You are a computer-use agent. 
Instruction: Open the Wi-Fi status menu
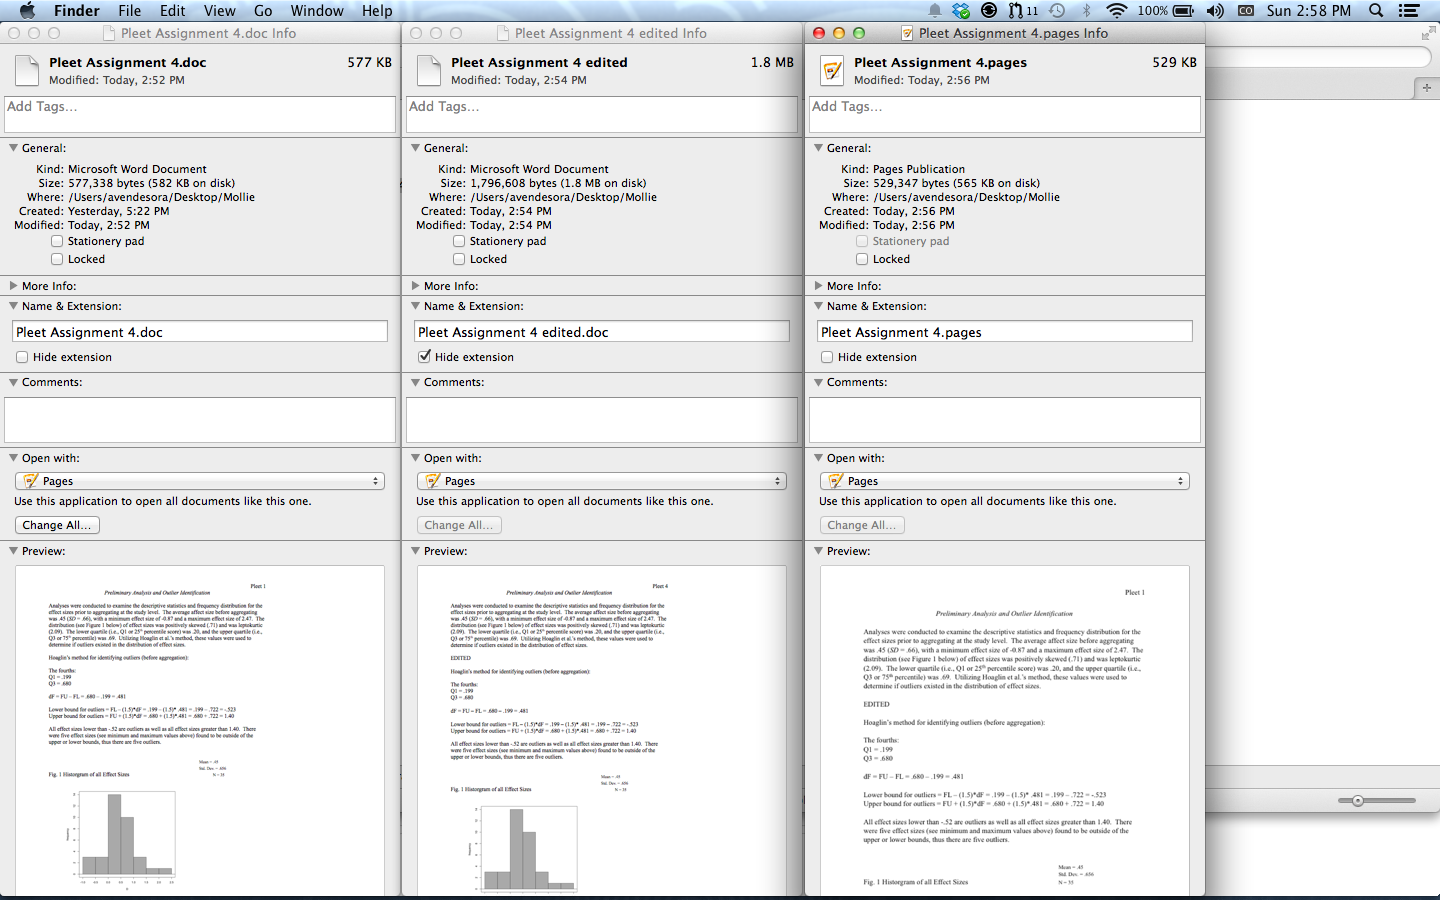tap(1116, 11)
